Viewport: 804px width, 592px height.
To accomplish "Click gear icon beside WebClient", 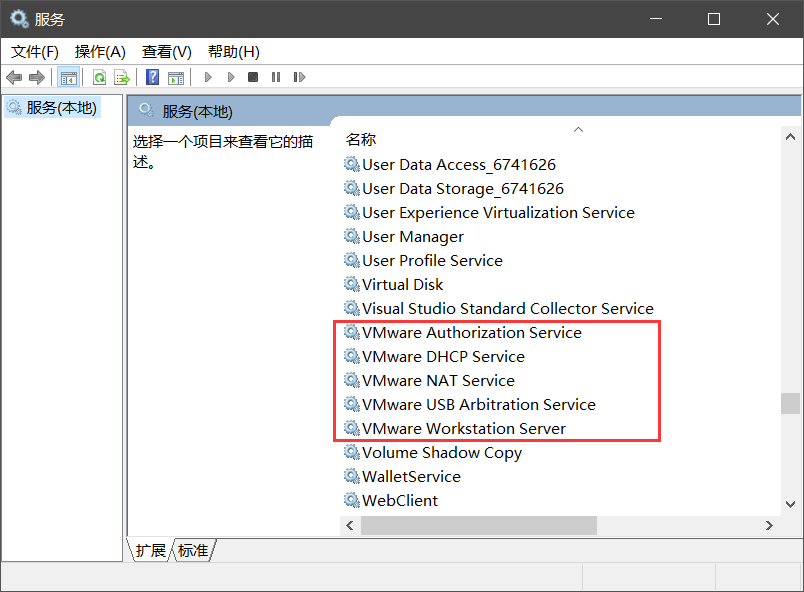I will click(x=351, y=500).
